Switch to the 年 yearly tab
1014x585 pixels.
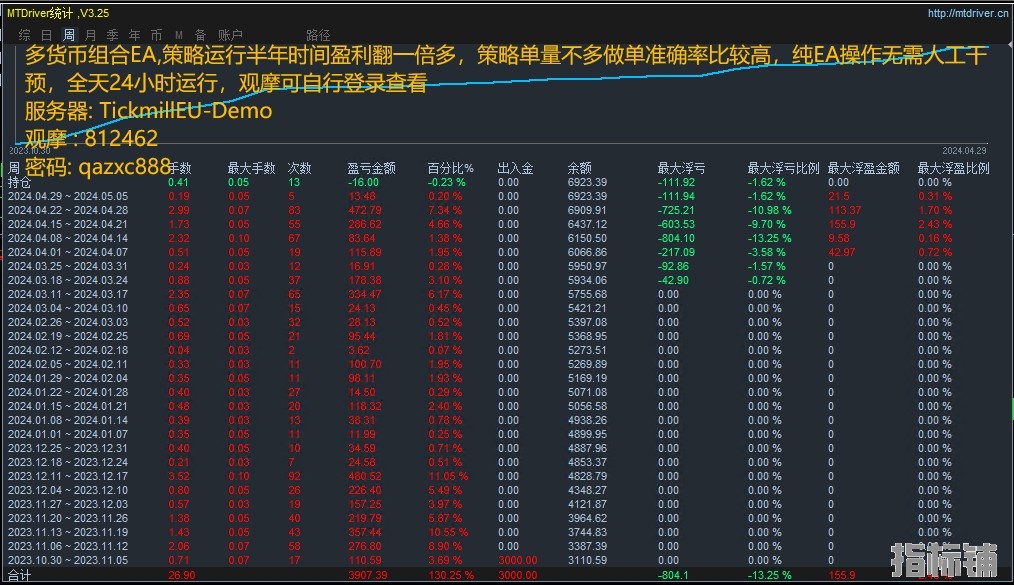pos(135,35)
